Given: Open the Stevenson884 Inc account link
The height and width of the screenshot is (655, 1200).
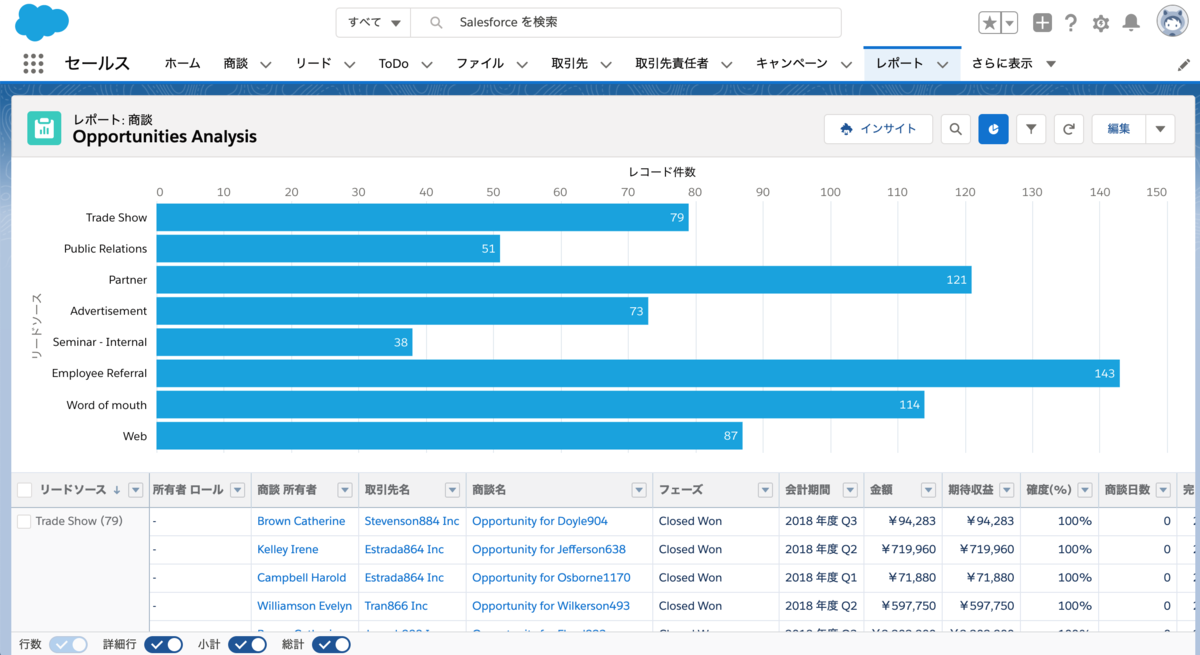Looking at the screenshot, I should (x=412, y=521).
